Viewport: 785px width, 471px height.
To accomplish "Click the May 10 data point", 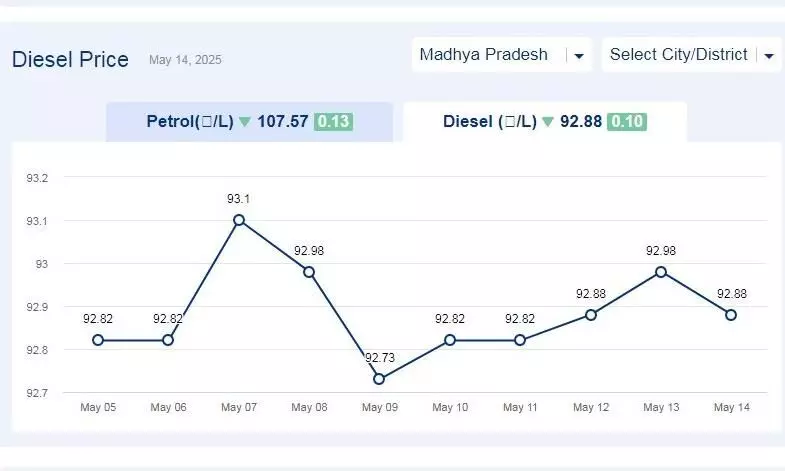I will click(450, 340).
